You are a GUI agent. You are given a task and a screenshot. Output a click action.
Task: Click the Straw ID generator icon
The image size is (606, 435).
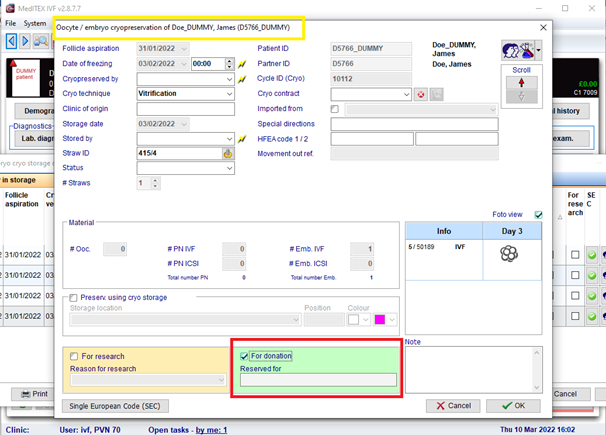pyautogui.click(x=228, y=153)
